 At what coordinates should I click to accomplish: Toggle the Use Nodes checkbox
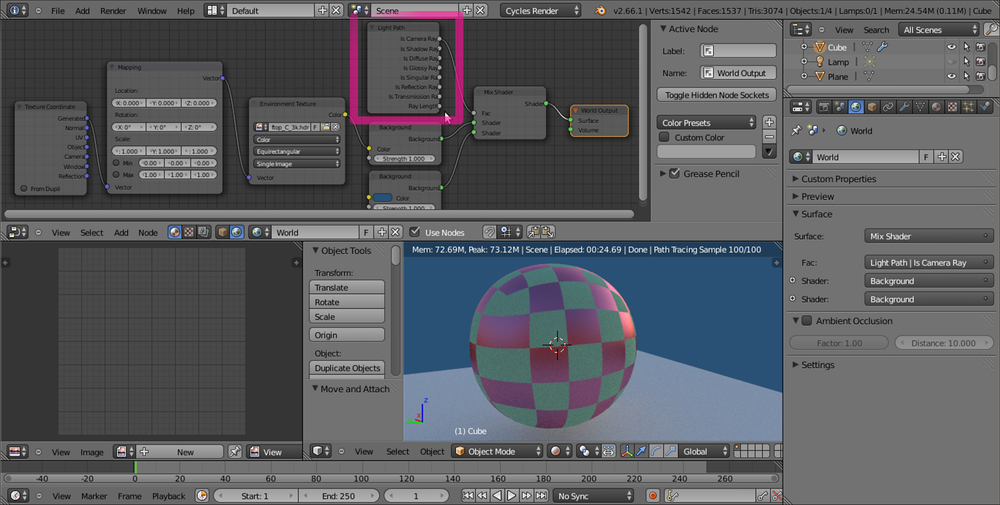(x=416, y=232)
